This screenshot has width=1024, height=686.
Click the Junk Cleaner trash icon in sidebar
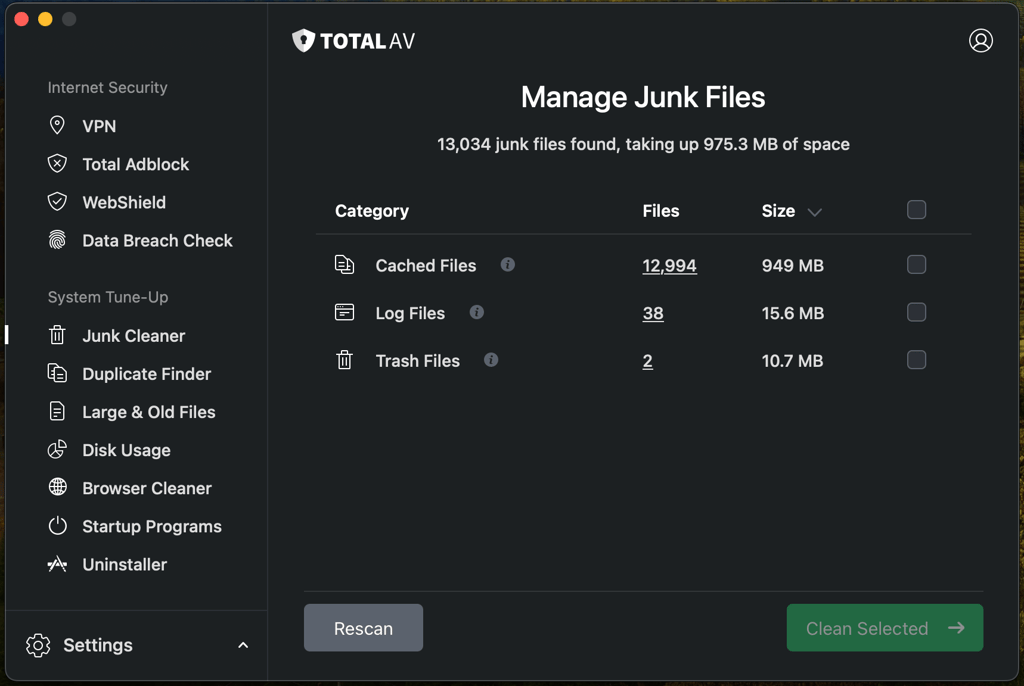pyautogui.click(x=57, y=335)
